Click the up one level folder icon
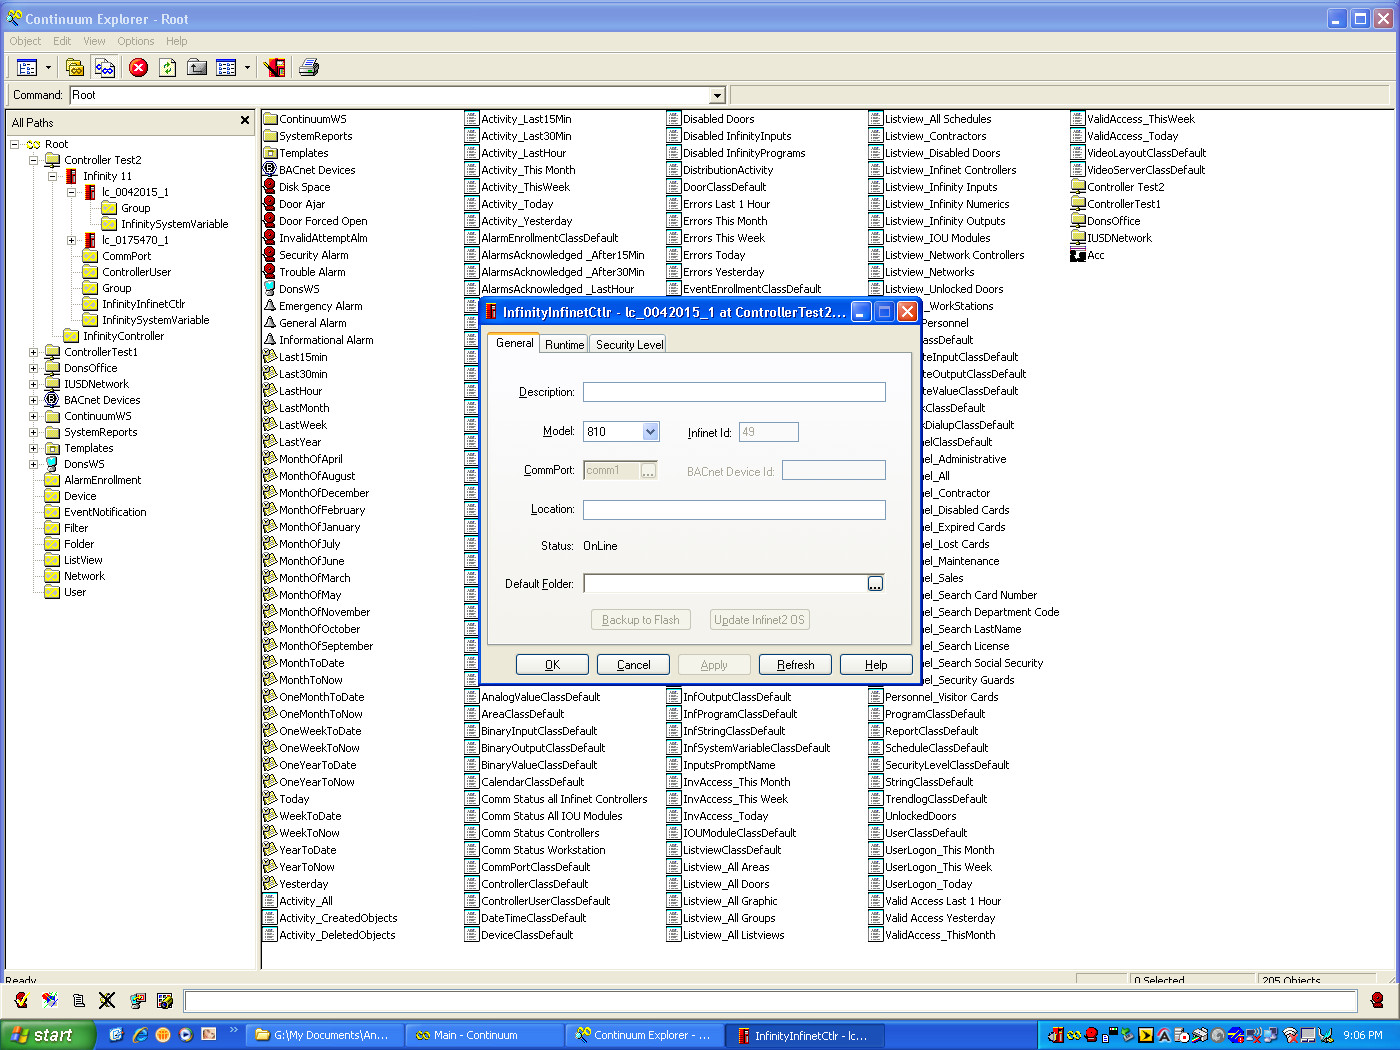 [197, 67]
